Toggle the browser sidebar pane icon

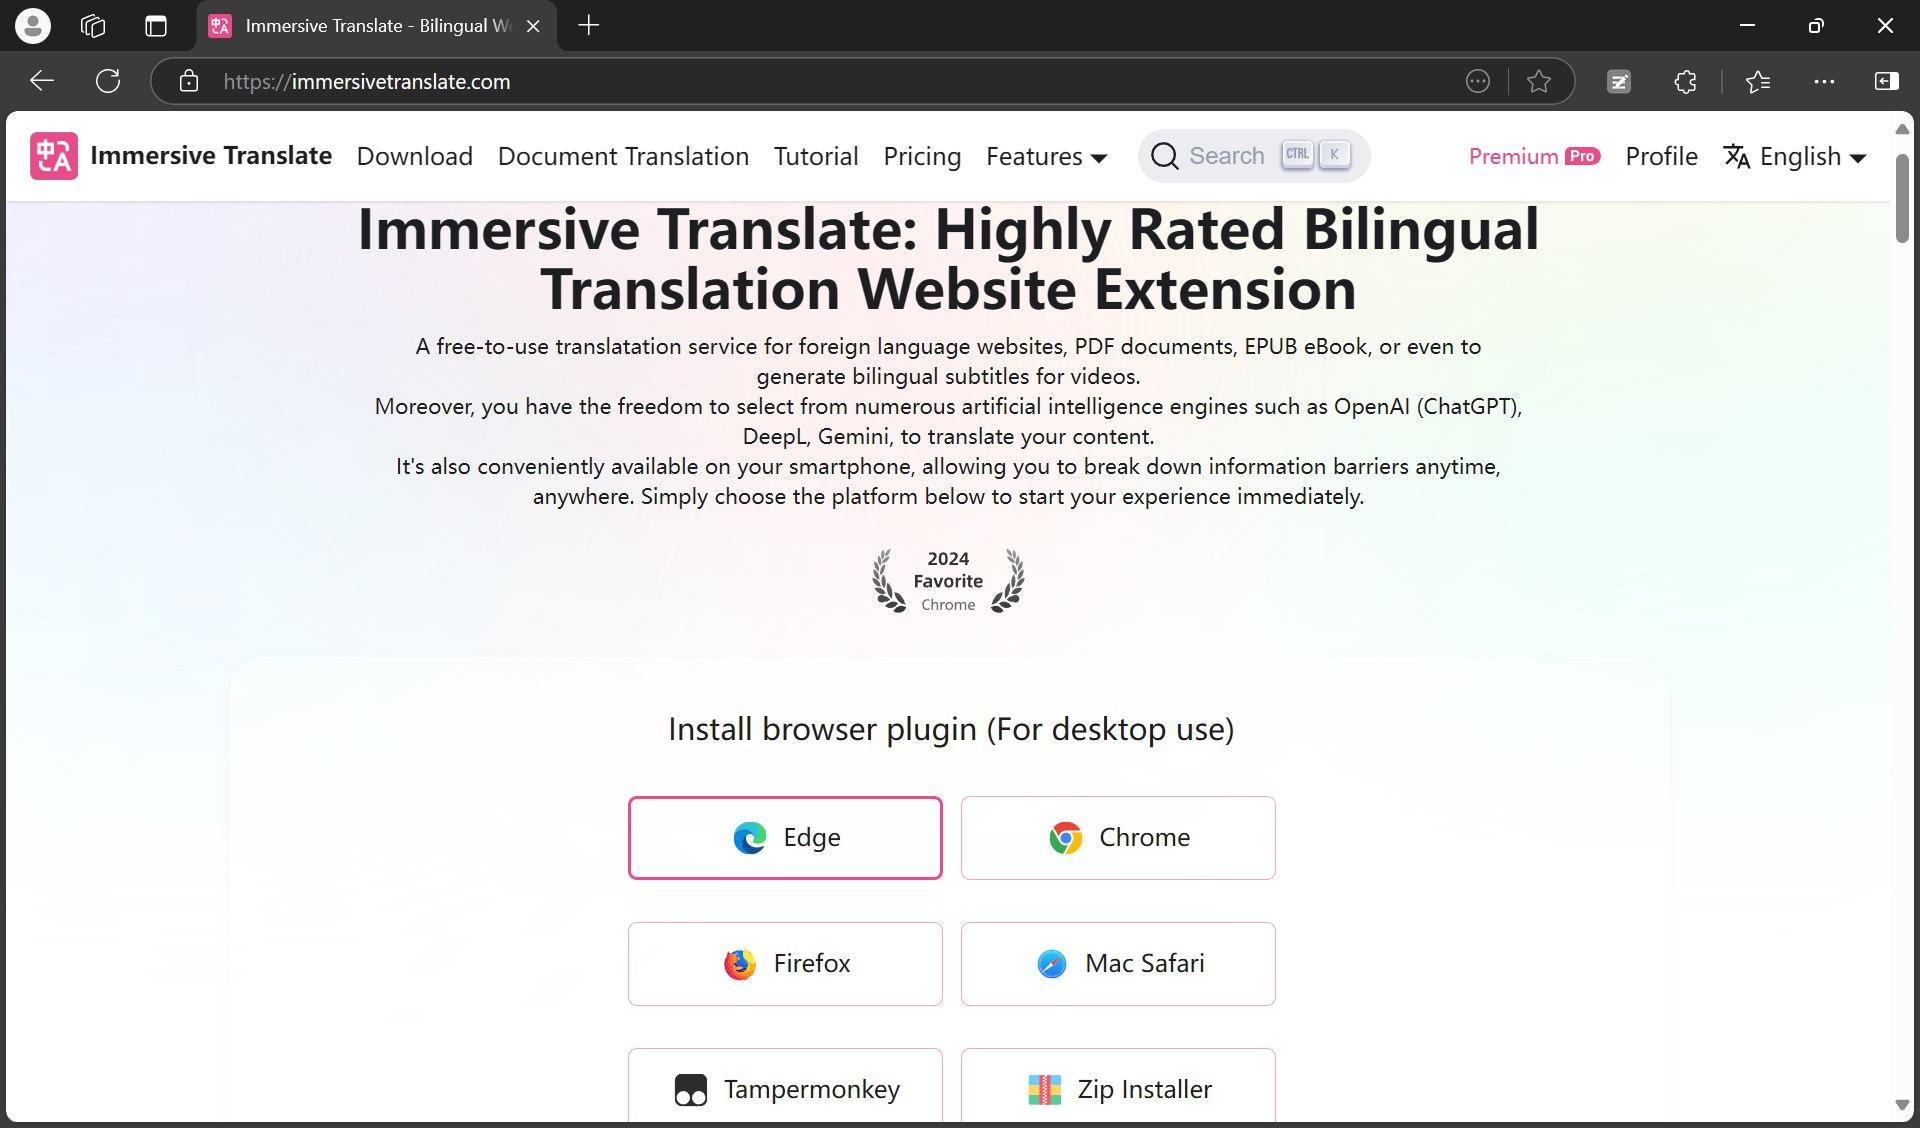[1886, 82]
